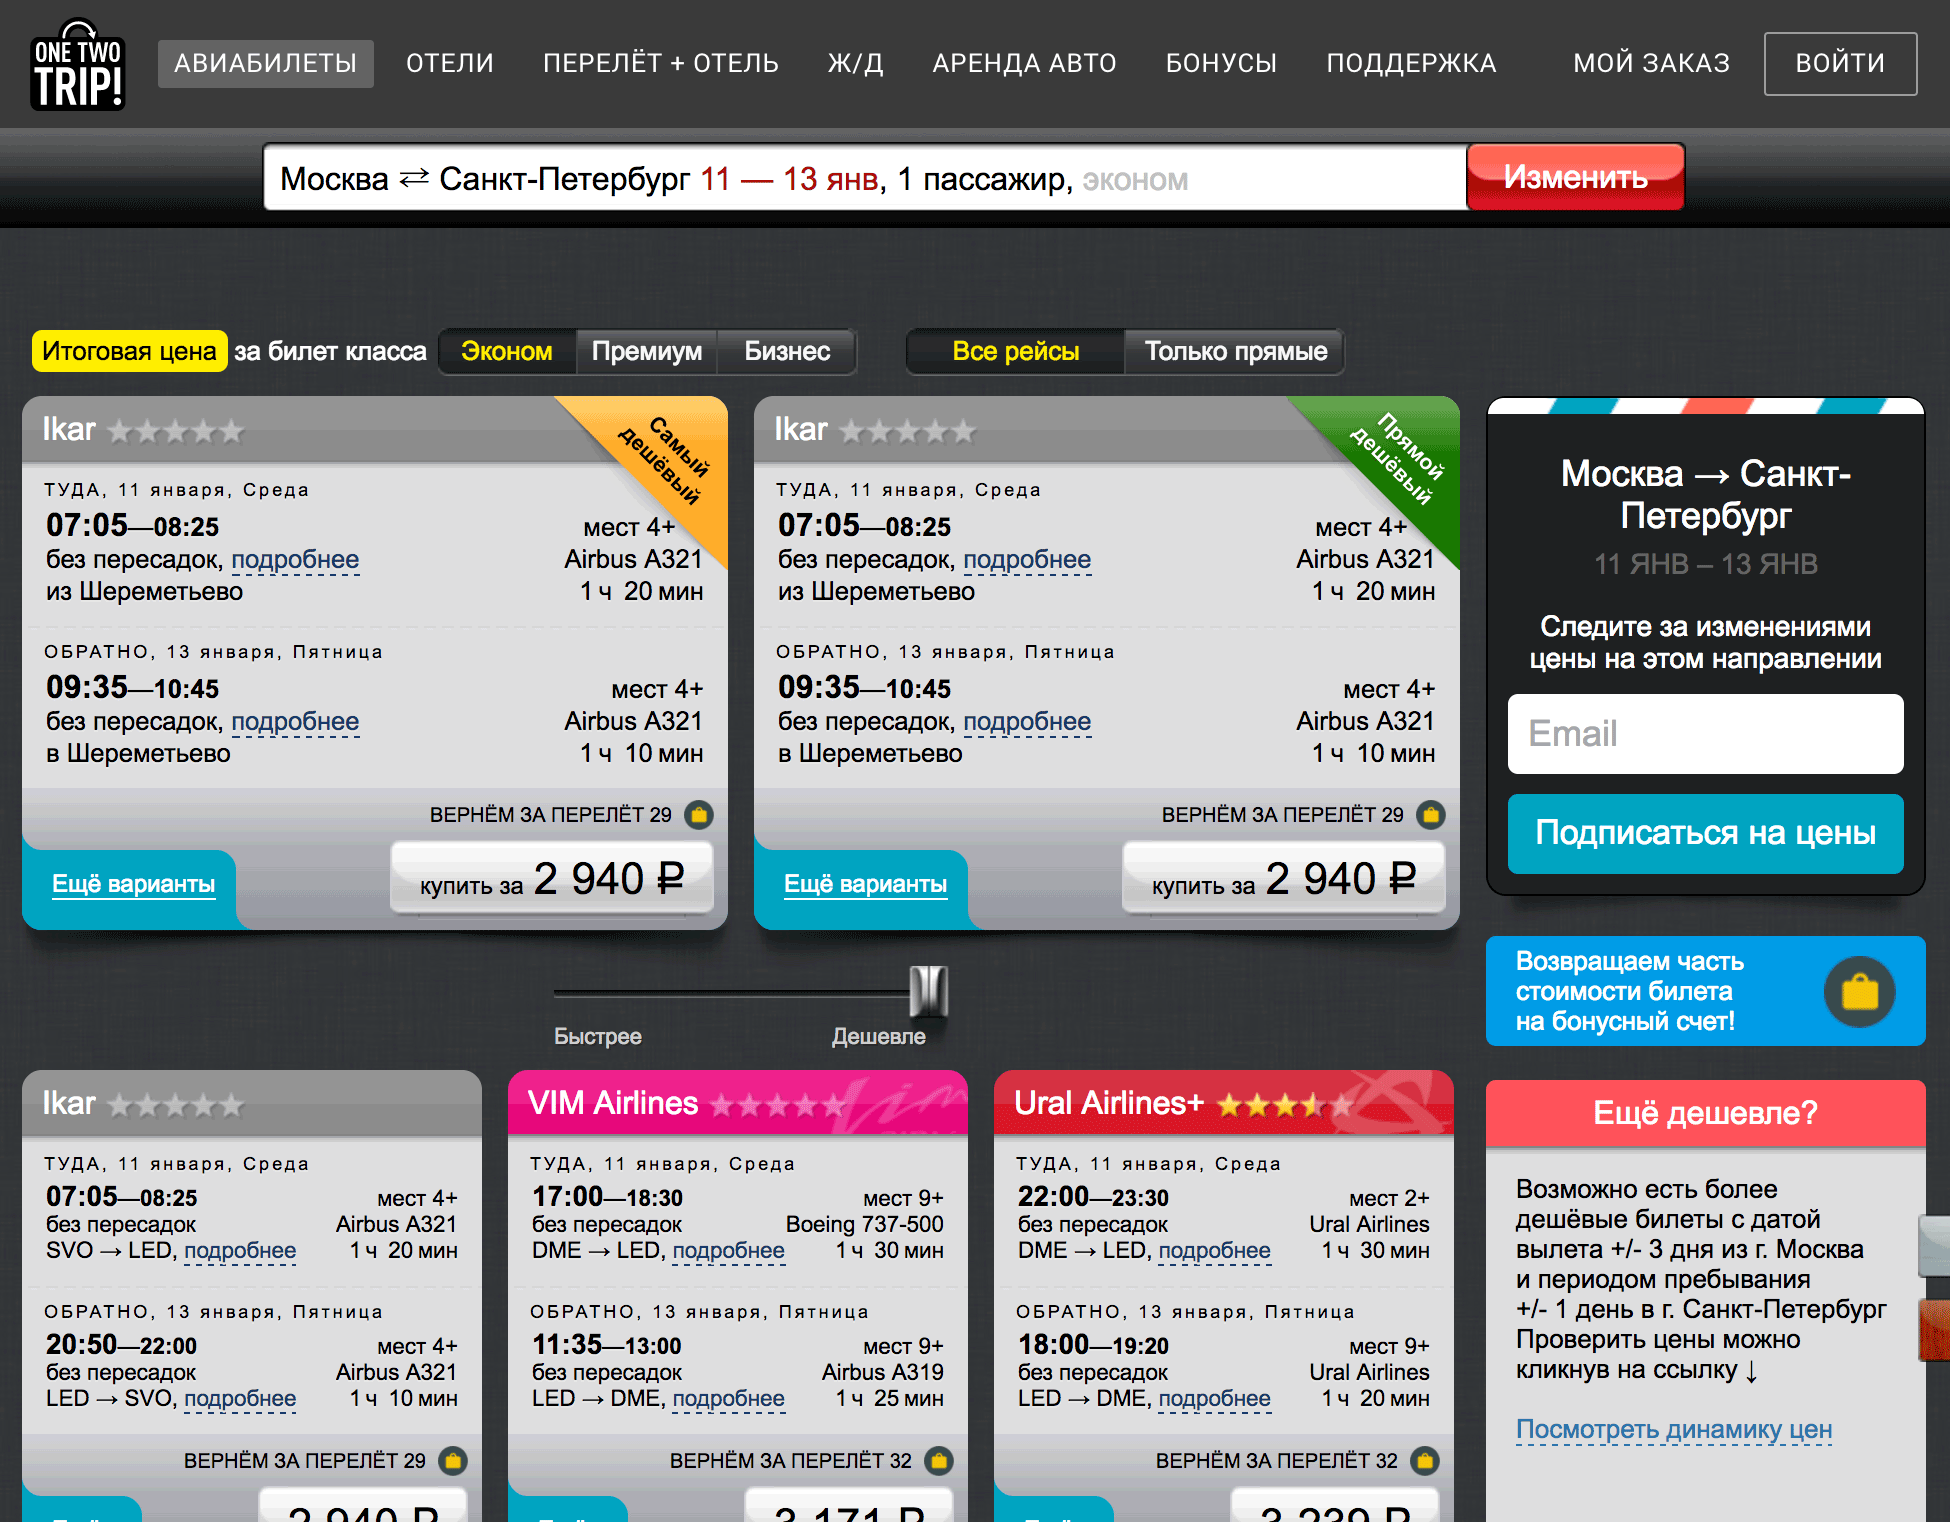Click the Ещё дешевле? red header
Viewport: 1950px width, 1522px height.
[x=1706, y=1113]
